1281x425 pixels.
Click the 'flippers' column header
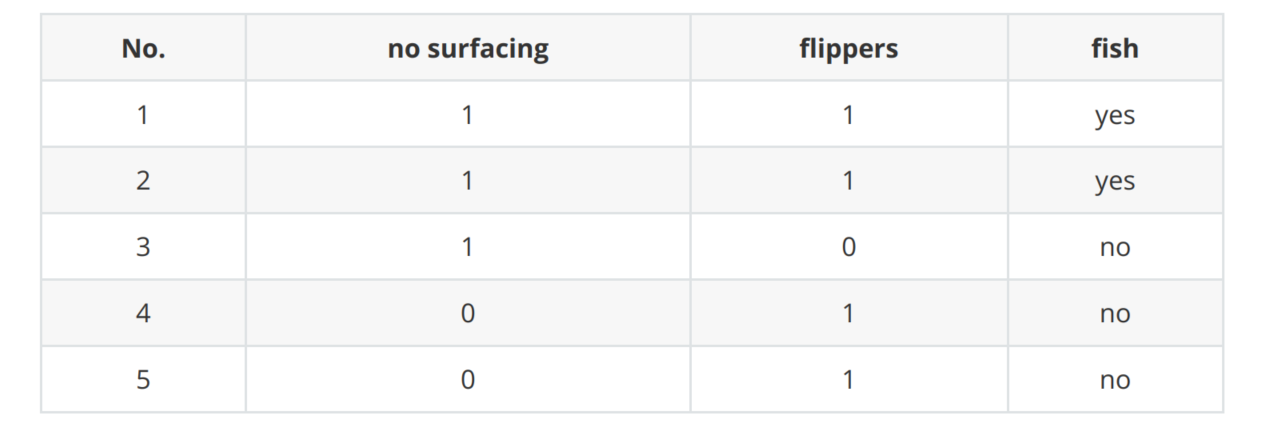[848, 48]
